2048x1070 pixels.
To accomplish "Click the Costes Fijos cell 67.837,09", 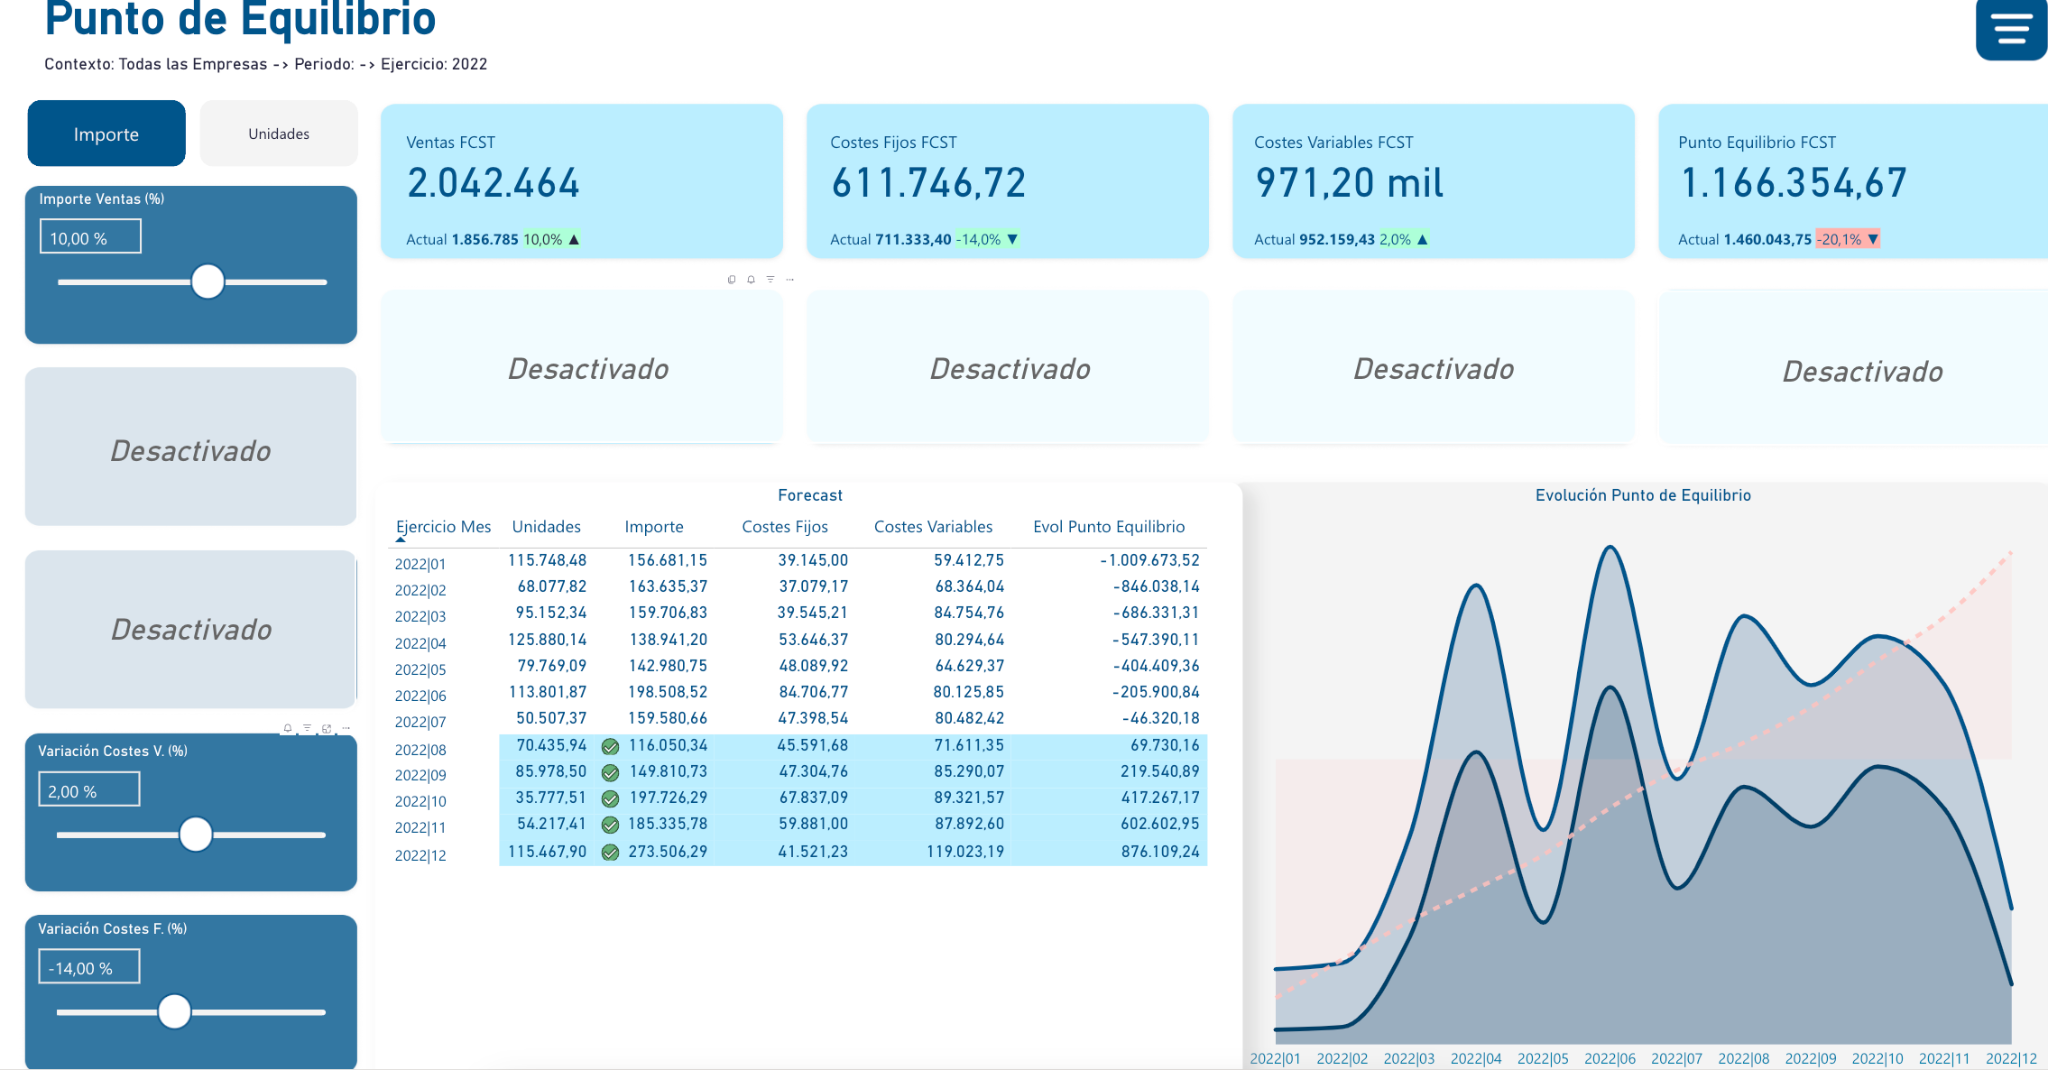I will [813, 798].
